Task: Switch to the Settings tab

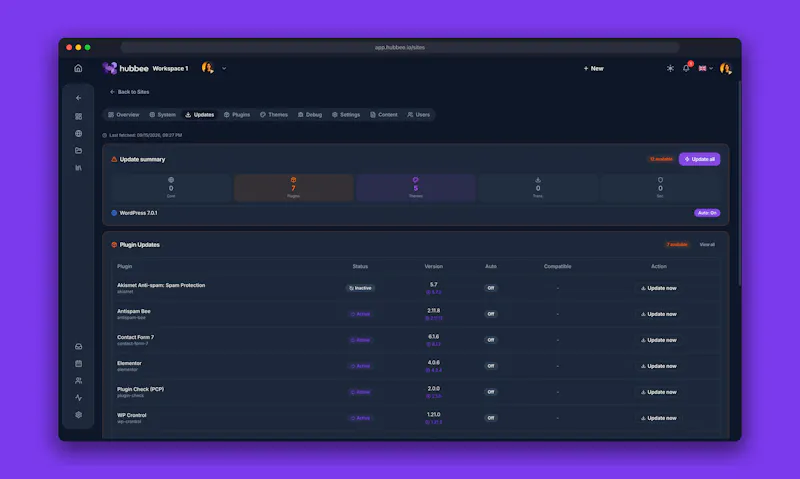Action: coord(346,115)
